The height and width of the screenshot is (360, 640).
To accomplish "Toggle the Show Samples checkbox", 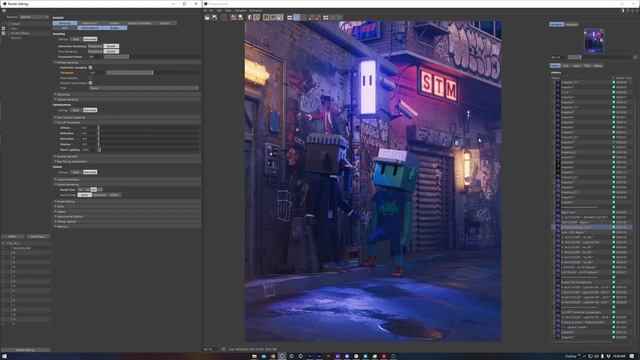I will coord(90,78).
